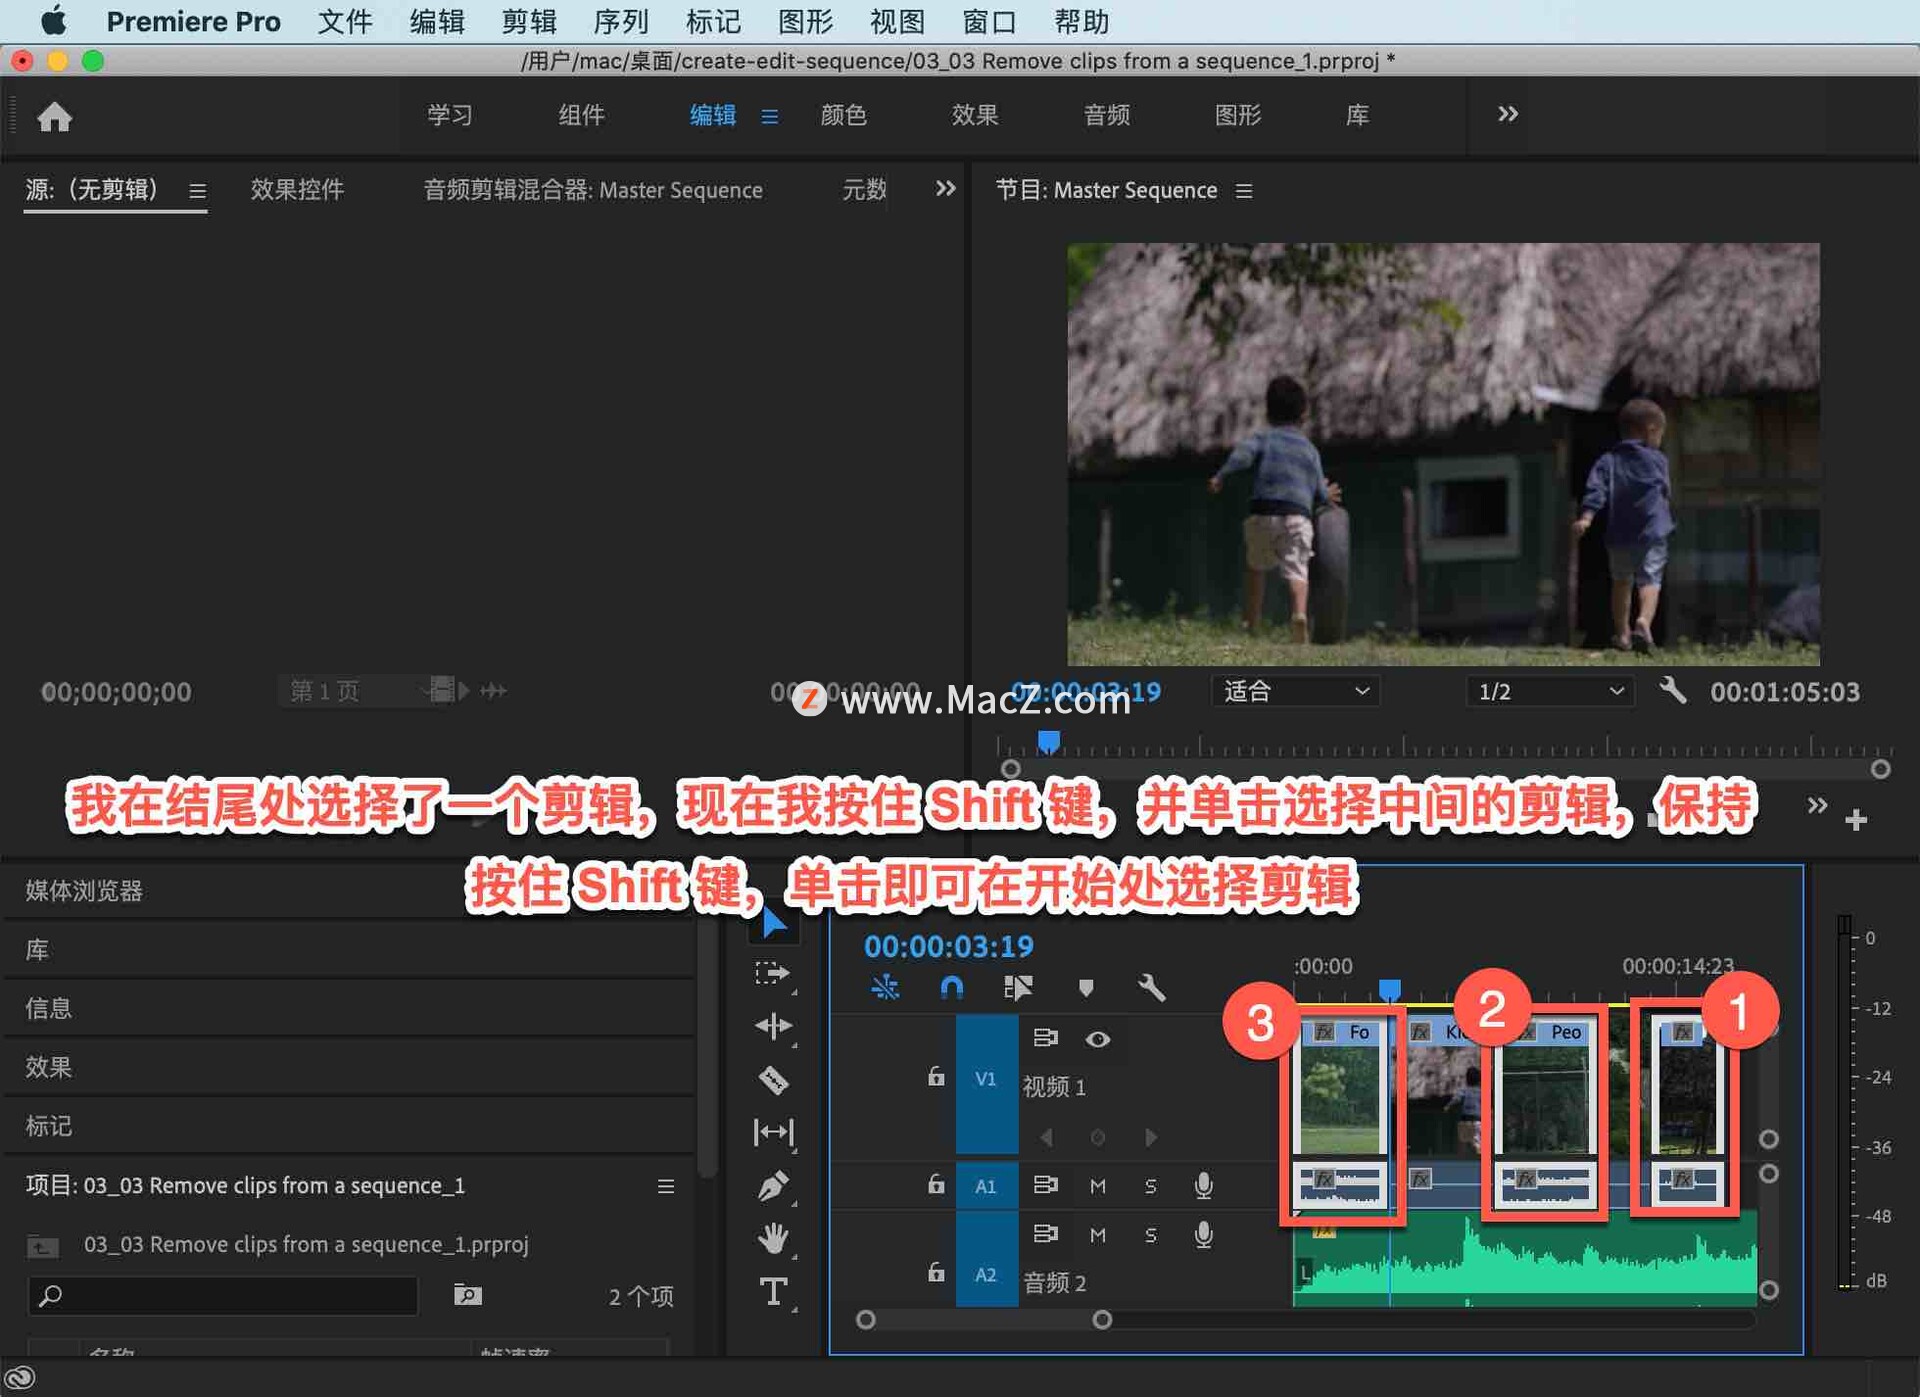Image resolution: width=1920 pixels, height=1397 pixels.
Task: Select the Razor tool
Action: [773, 1081]
